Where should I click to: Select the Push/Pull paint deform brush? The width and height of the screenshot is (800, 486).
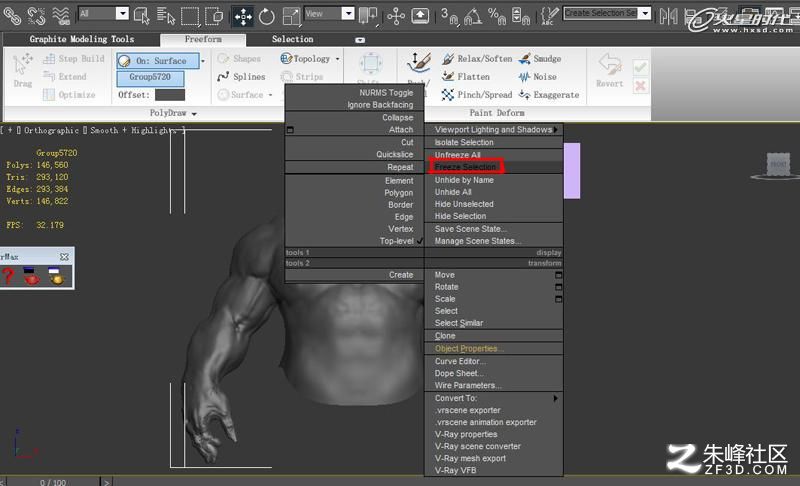[419, 64]
